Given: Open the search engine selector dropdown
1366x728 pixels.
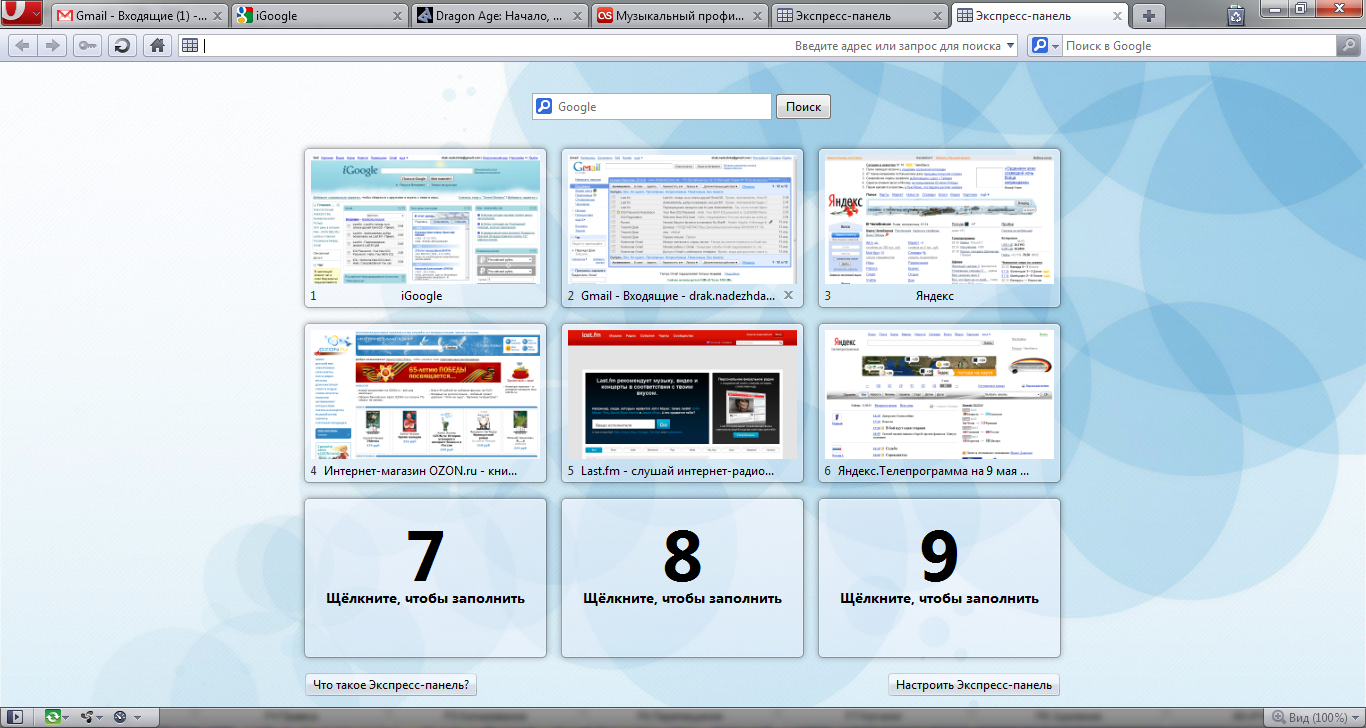Looking at the screenshot, I should pyautogui.click(x=1055, y=46).
